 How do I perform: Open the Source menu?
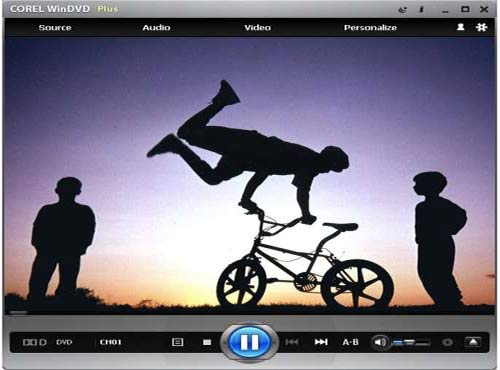point(55,28)
